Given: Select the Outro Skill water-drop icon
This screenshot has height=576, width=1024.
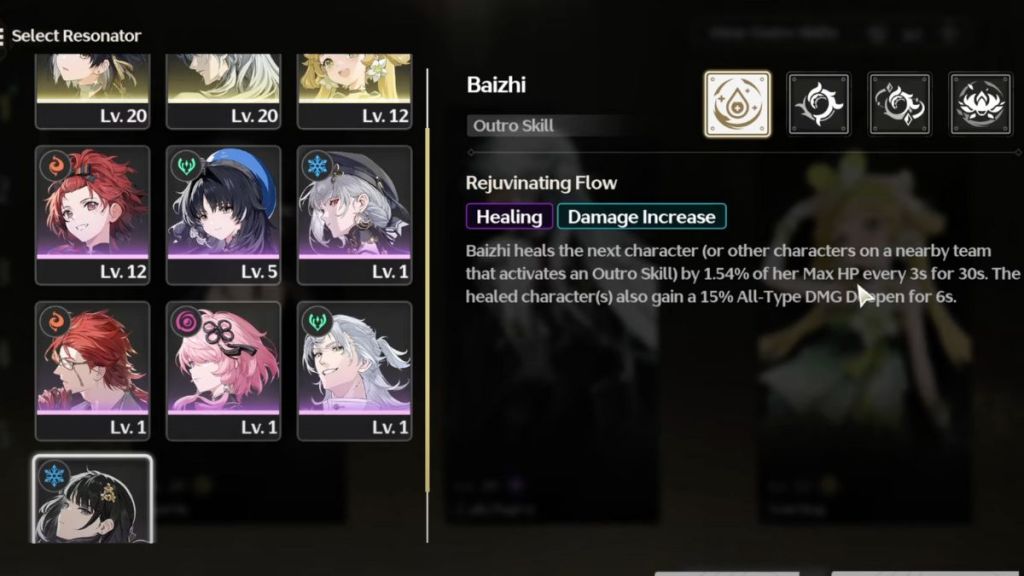Looking at the screenshot, I should pos(737,104).
